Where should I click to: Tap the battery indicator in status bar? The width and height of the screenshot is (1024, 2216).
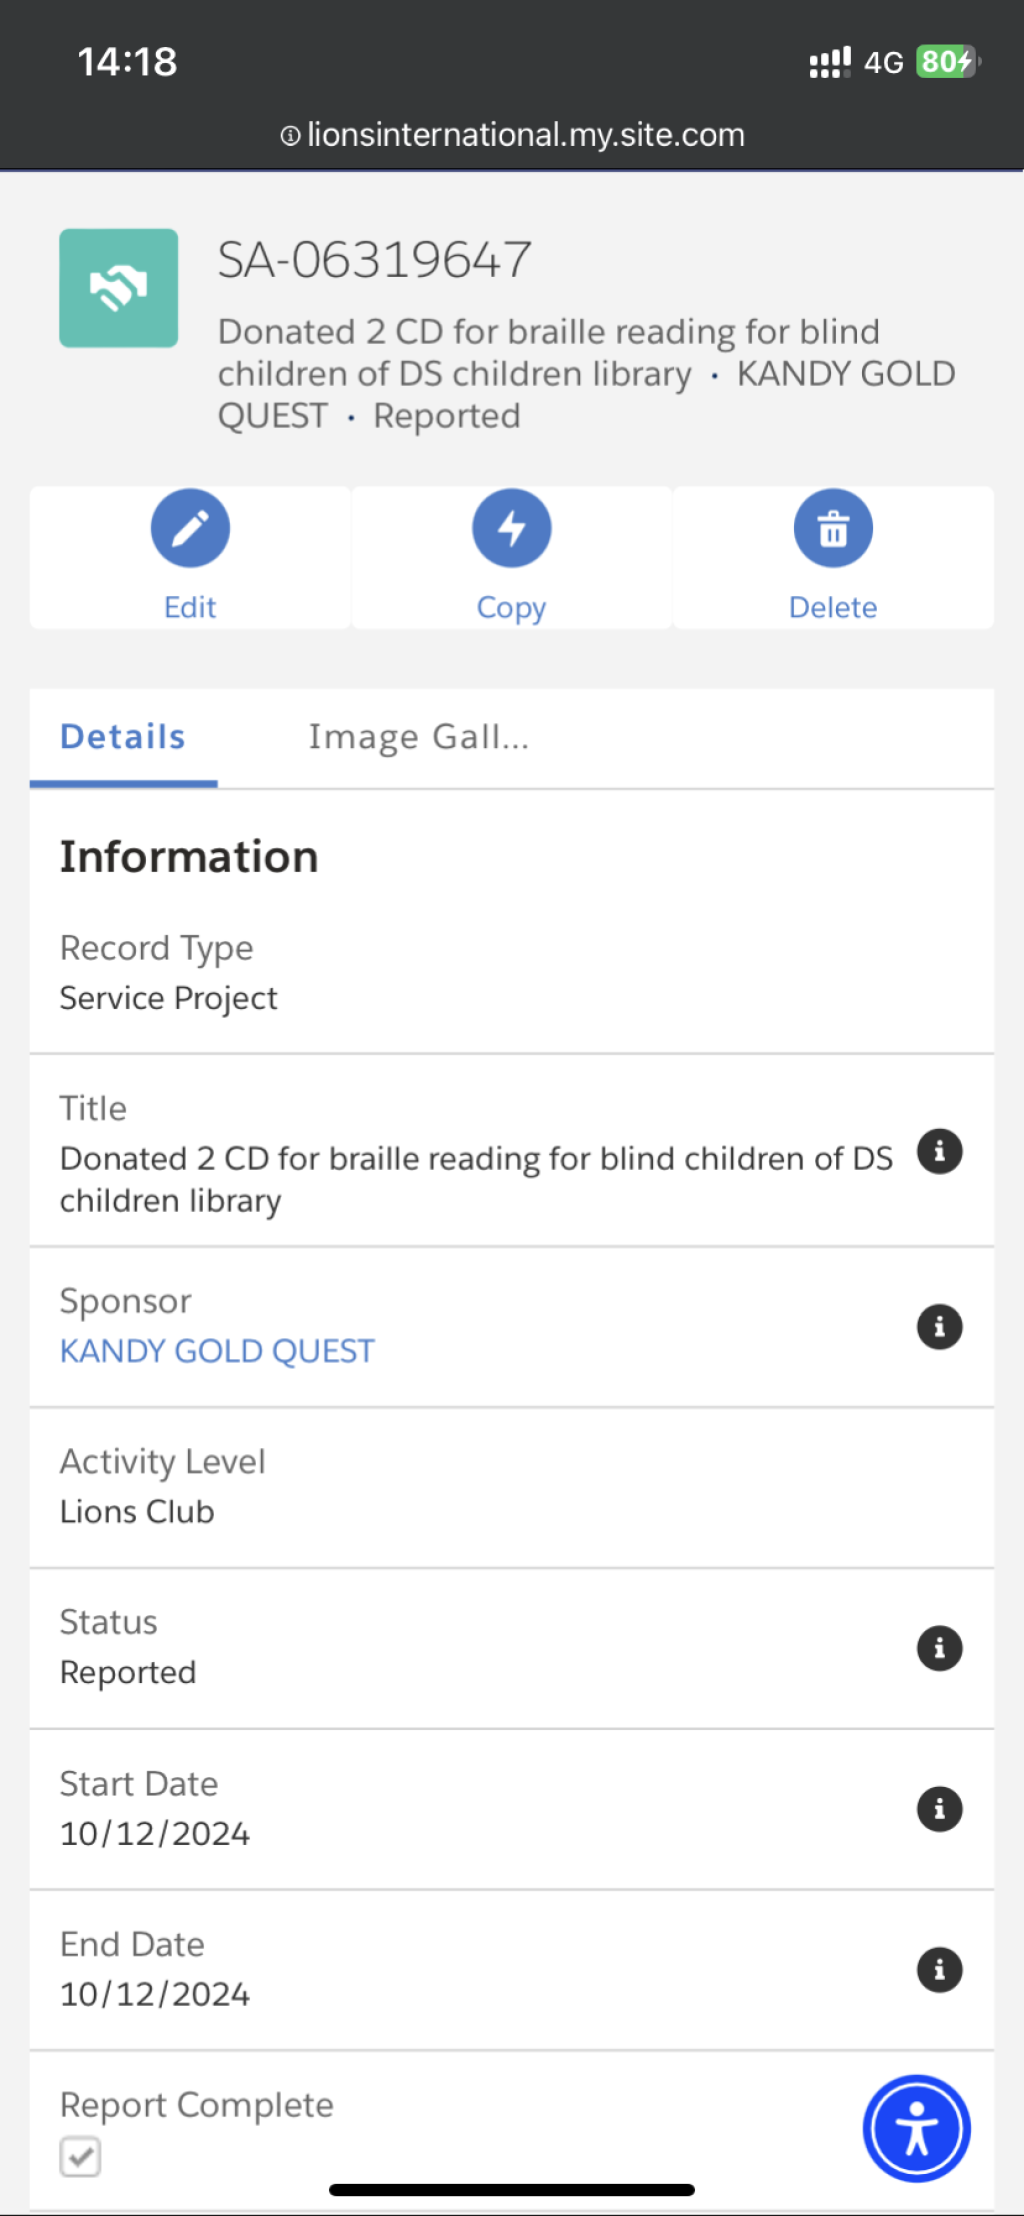948,62
